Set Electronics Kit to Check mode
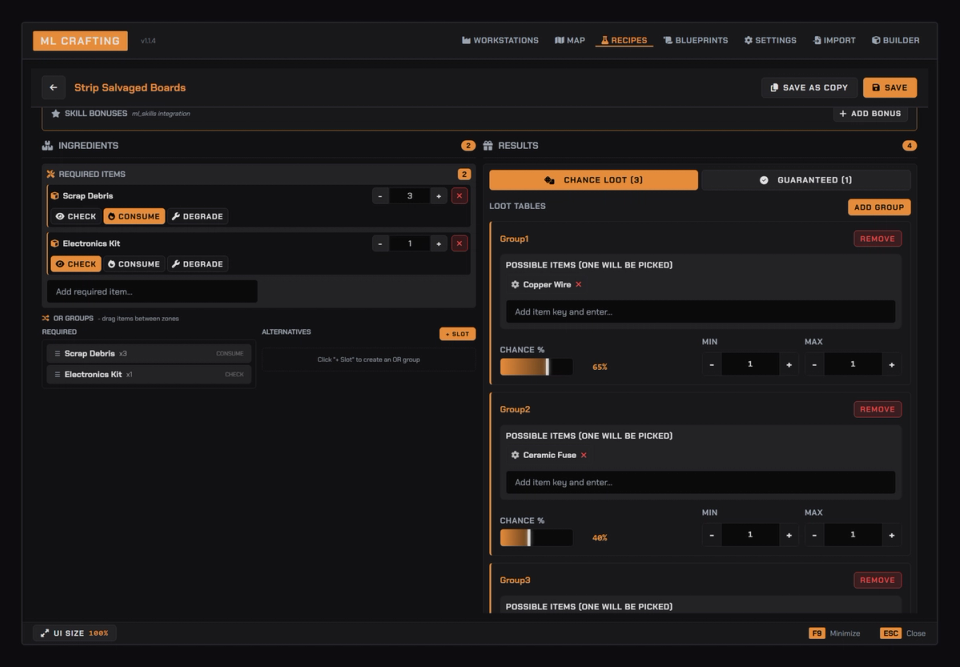 76,264
